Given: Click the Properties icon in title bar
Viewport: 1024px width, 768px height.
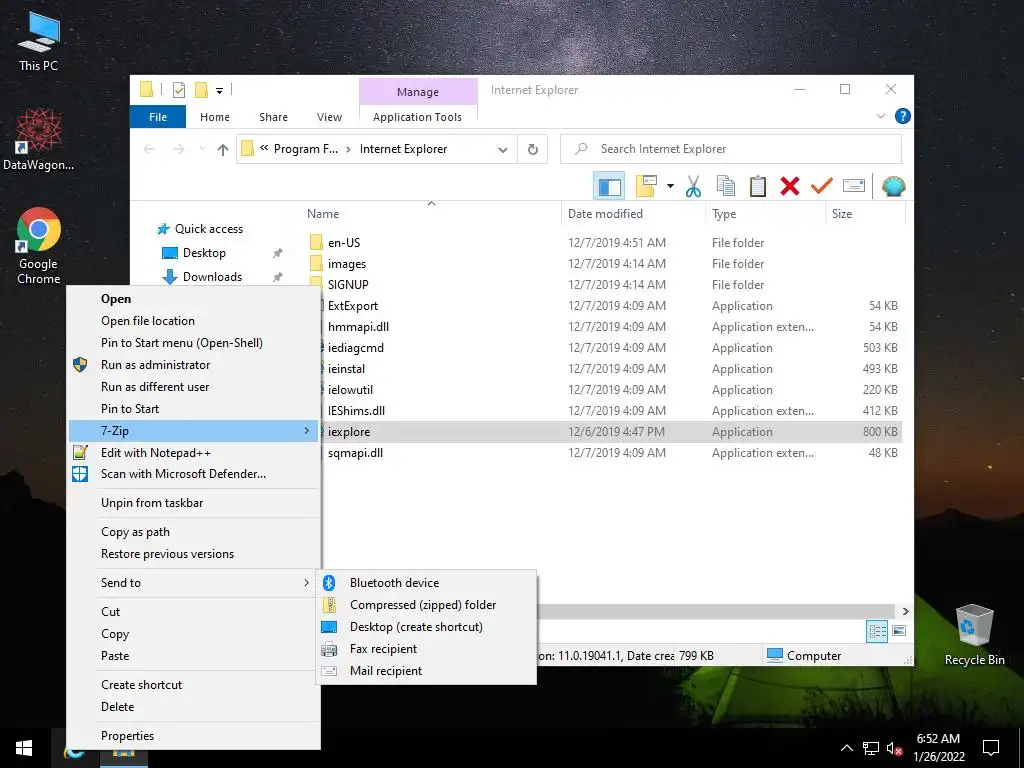Looking at the screenshot, I should coord(178,90).
